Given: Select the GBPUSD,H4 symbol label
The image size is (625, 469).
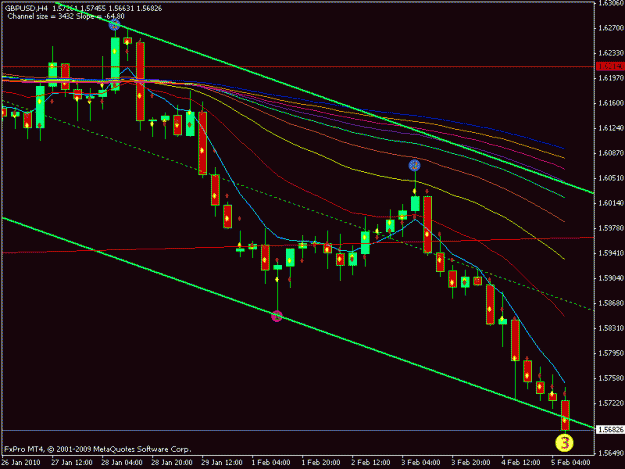Looking at the screenshot, I should click(x=28, y=8).
